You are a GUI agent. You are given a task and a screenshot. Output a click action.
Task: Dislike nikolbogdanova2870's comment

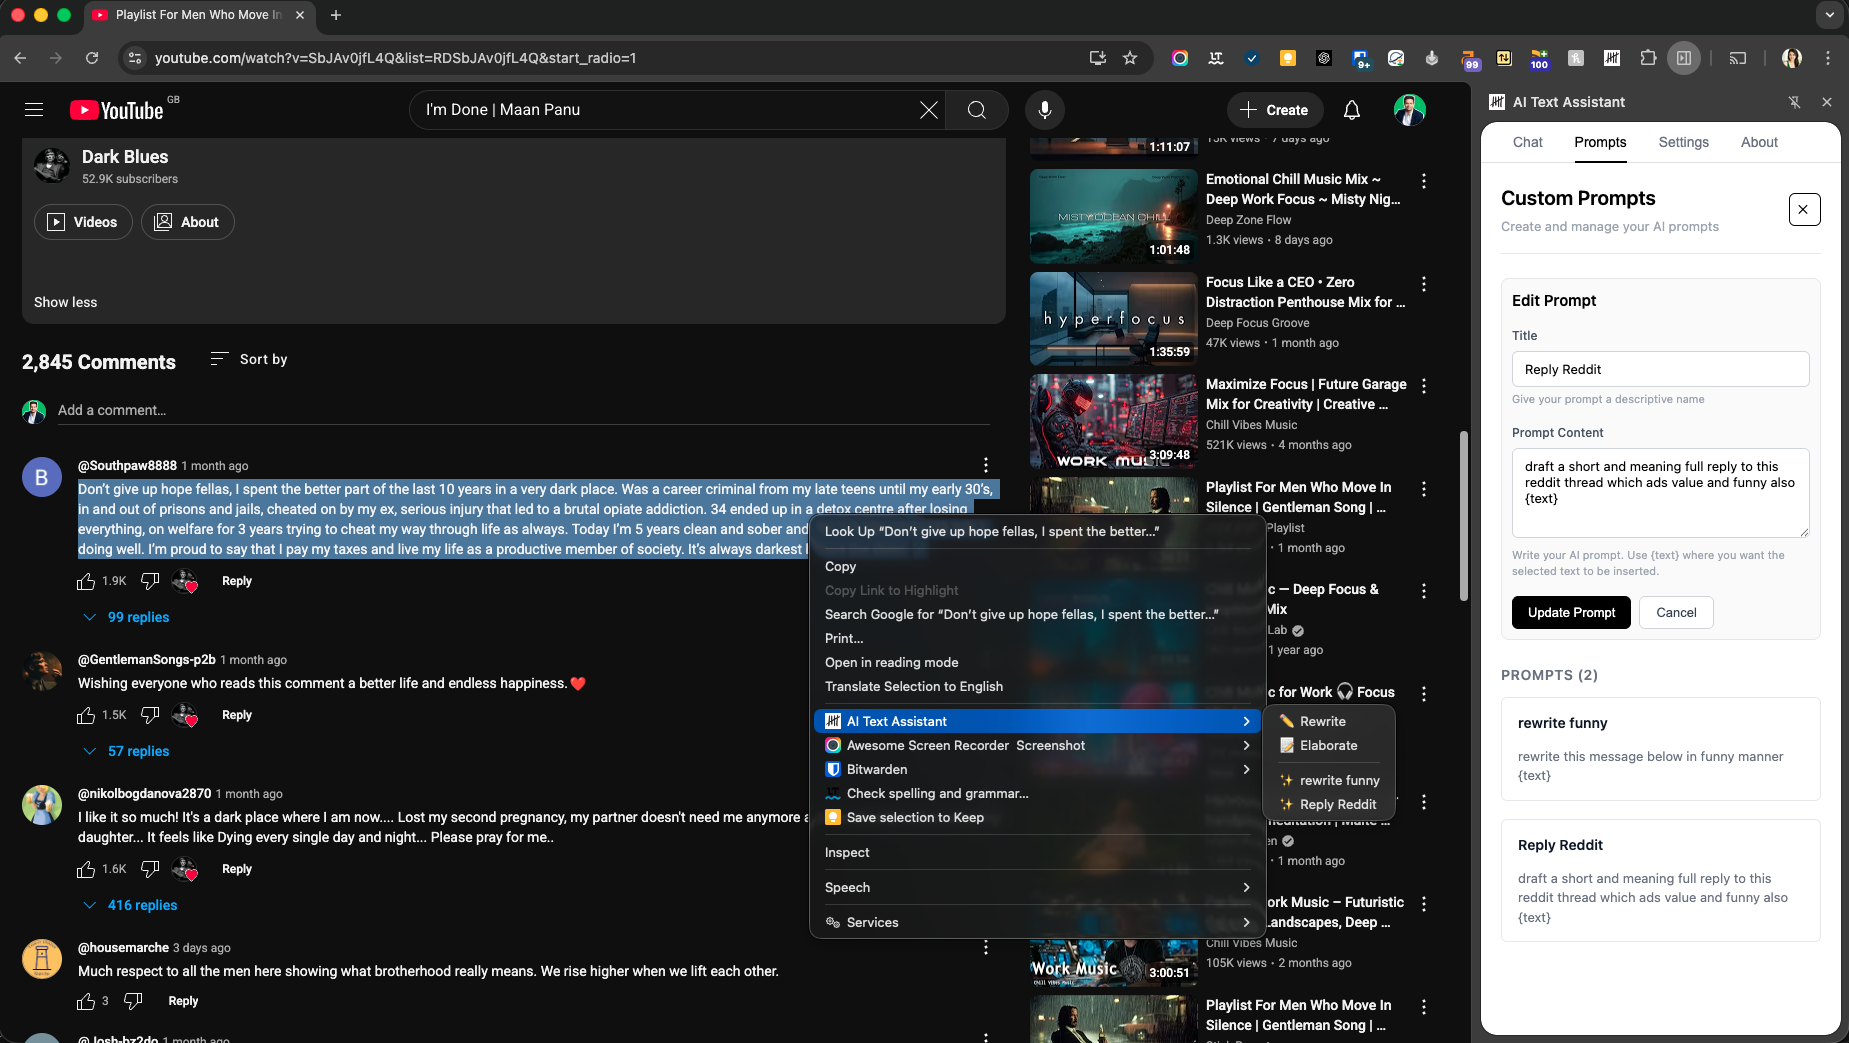[x=149, y=869]
